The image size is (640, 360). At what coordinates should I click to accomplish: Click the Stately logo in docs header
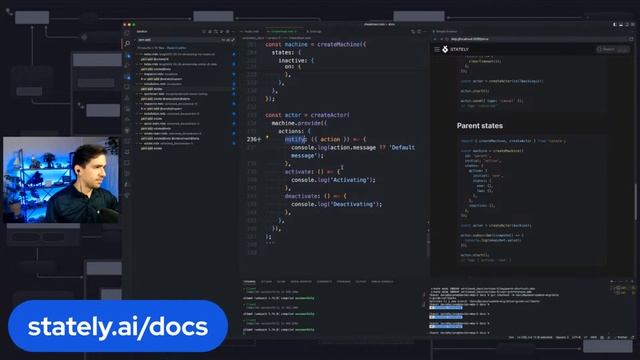click(456, 49)
